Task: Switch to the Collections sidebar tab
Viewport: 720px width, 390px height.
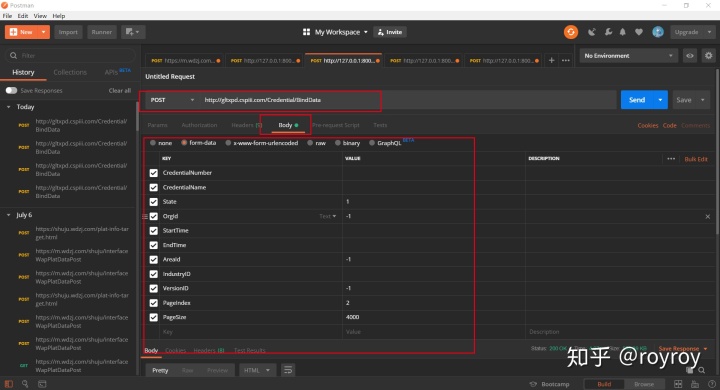Action: [x=70, y=72]
